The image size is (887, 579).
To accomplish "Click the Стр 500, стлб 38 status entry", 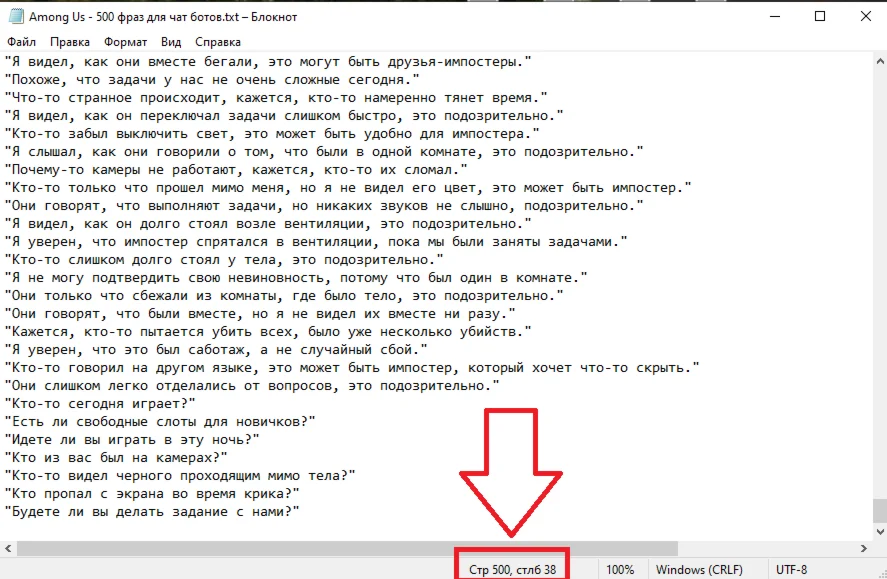I will point(513,569).
